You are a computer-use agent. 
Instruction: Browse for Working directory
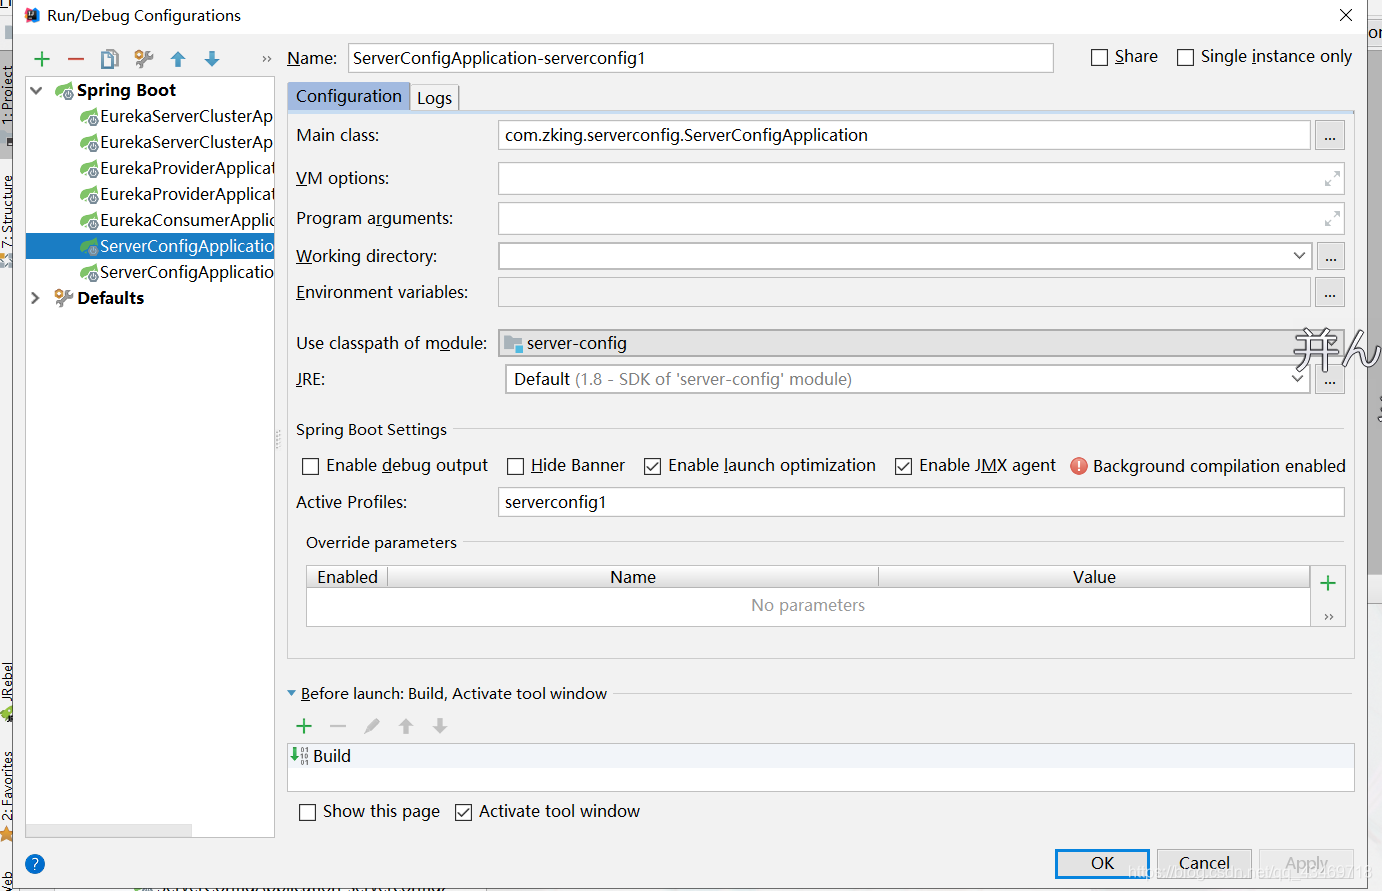pyautogui.click(x=1330, y=257)
